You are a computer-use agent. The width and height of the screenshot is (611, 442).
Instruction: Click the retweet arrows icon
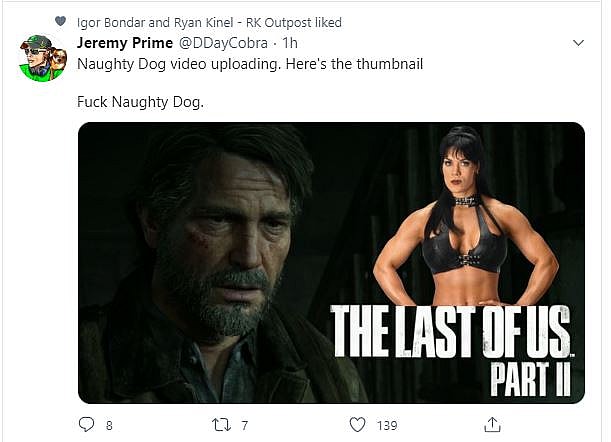pos(223,425)
